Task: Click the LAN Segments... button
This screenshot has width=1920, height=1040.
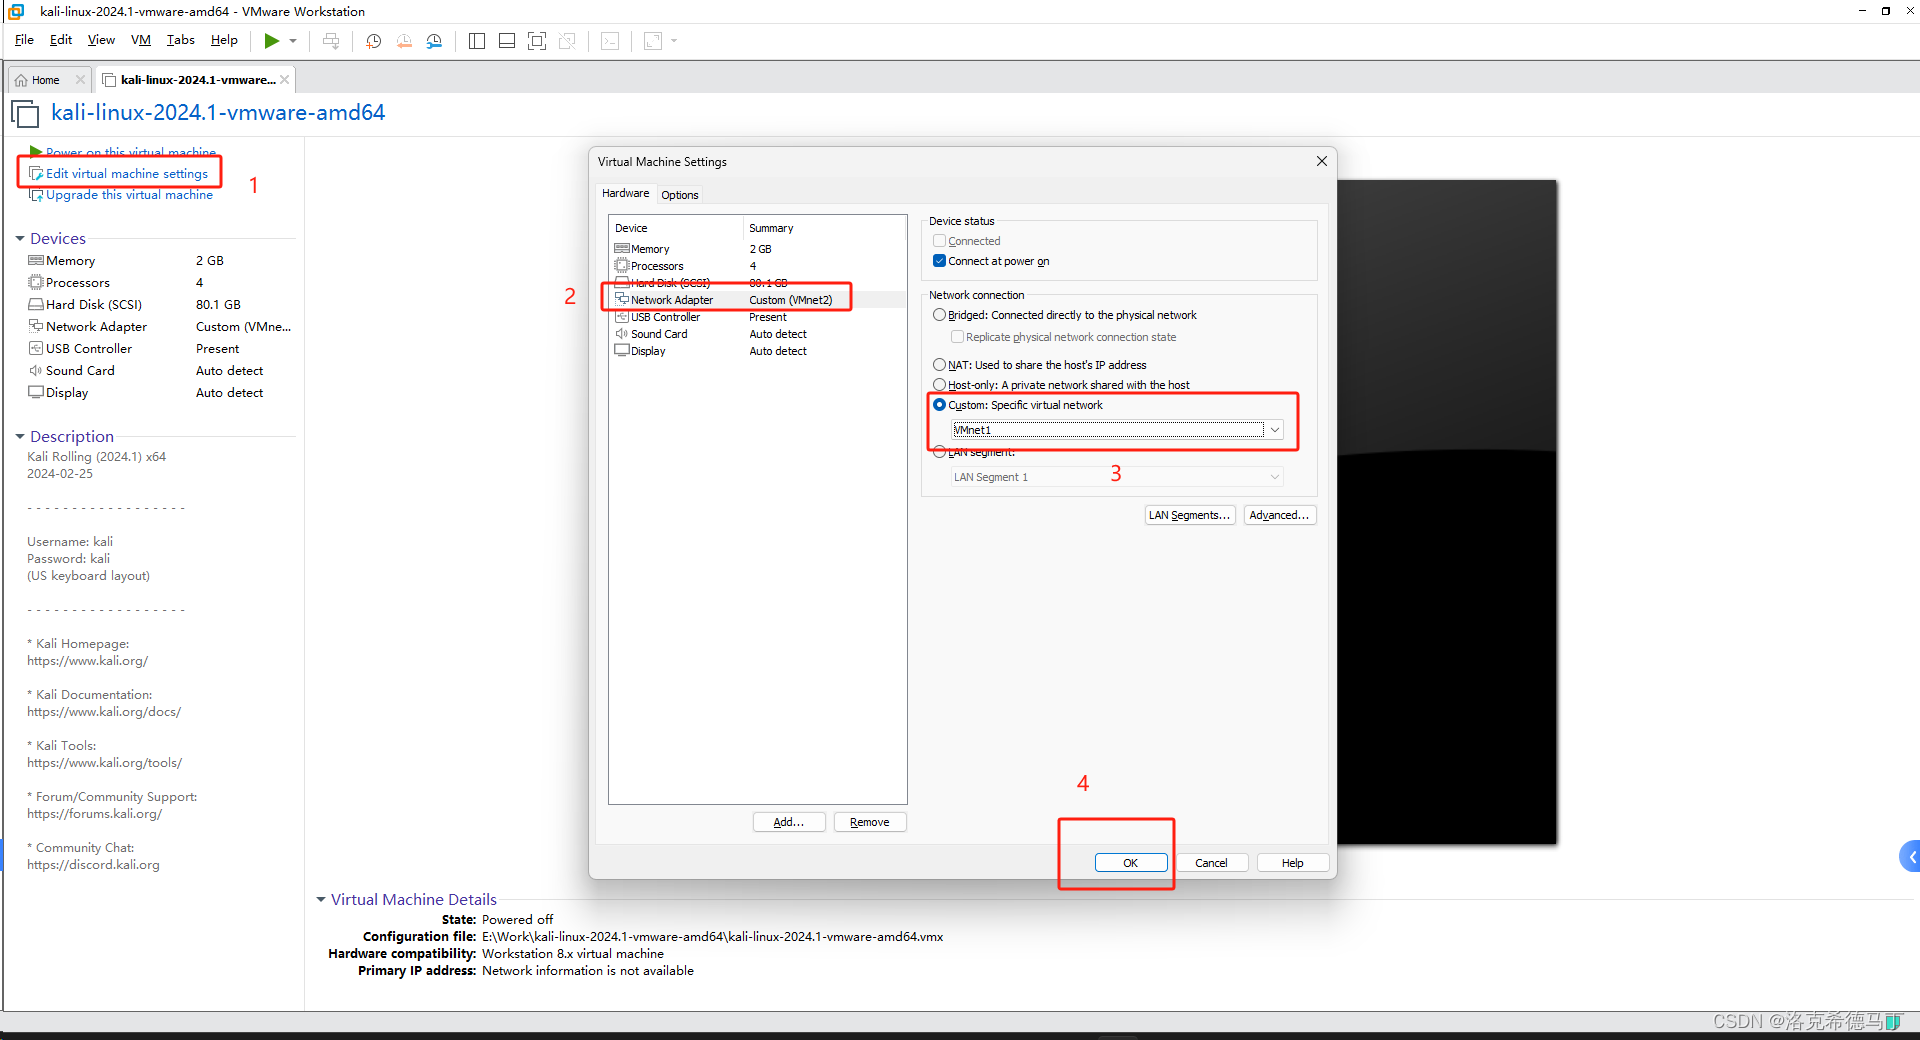Action: 1190,515
